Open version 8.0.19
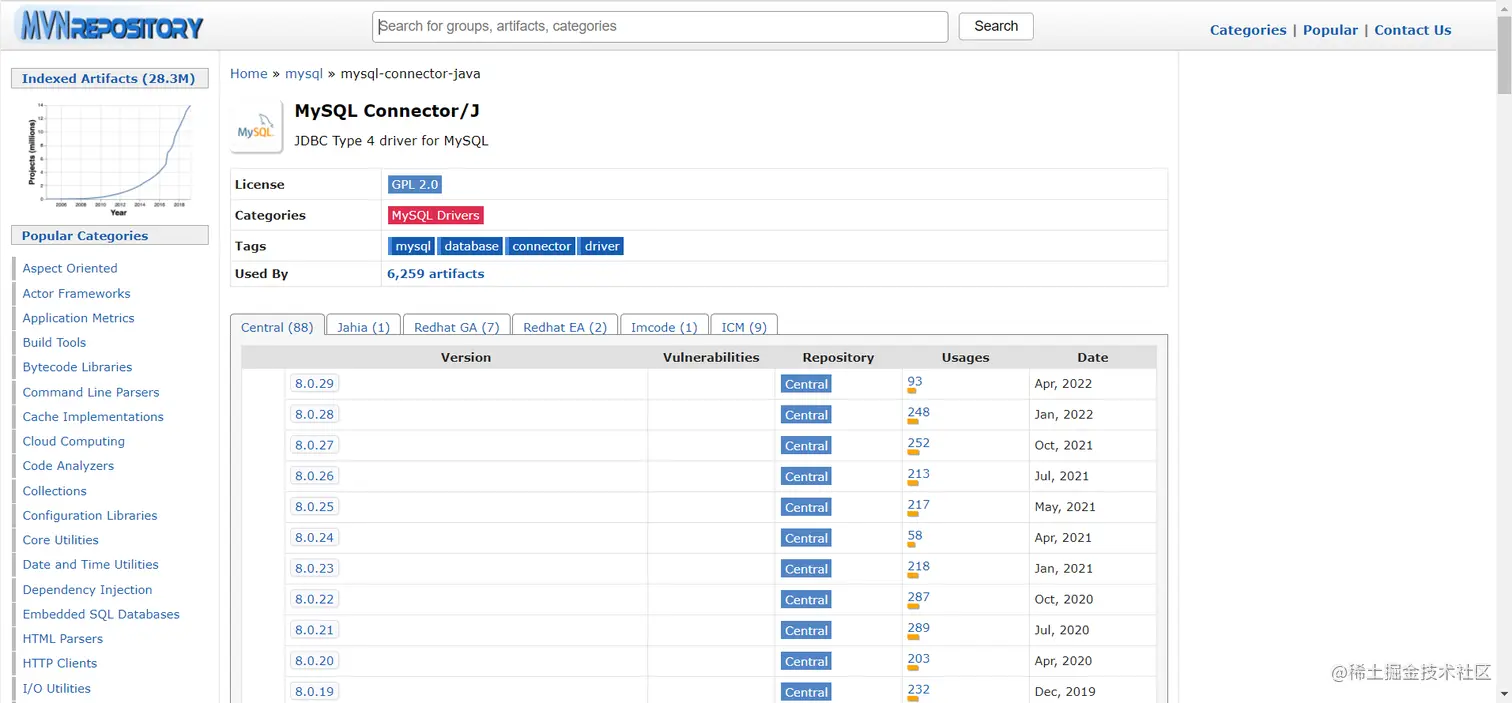 pyautogui.click(x=314, y=692)
